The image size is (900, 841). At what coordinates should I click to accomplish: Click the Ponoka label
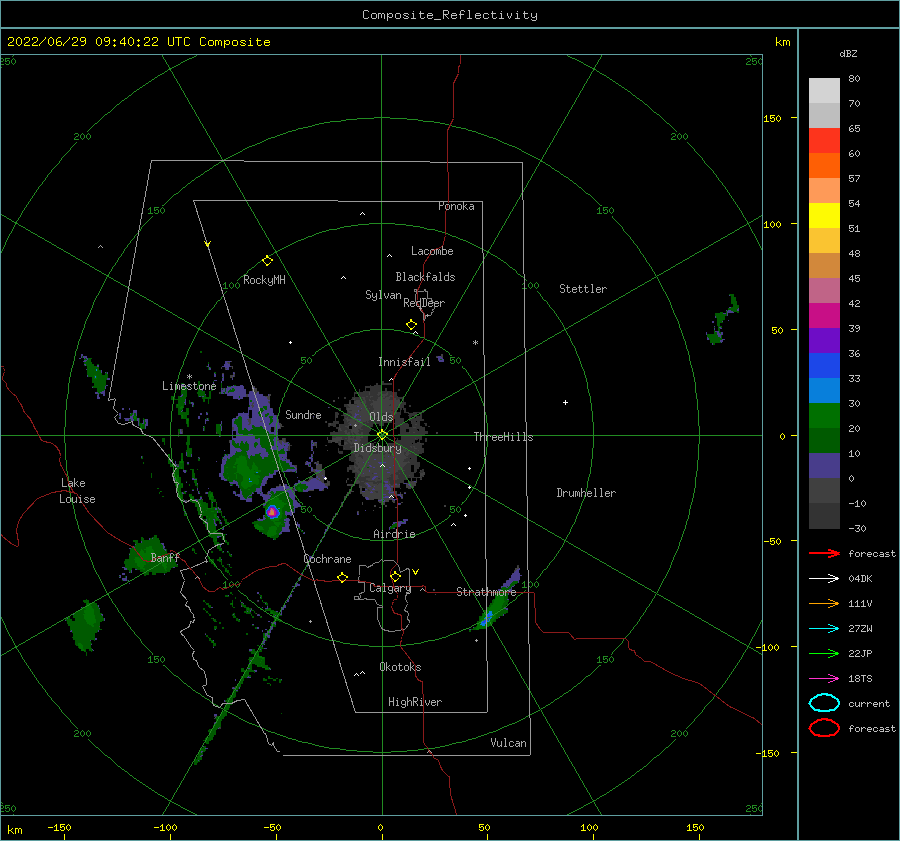tap(456, 206)
